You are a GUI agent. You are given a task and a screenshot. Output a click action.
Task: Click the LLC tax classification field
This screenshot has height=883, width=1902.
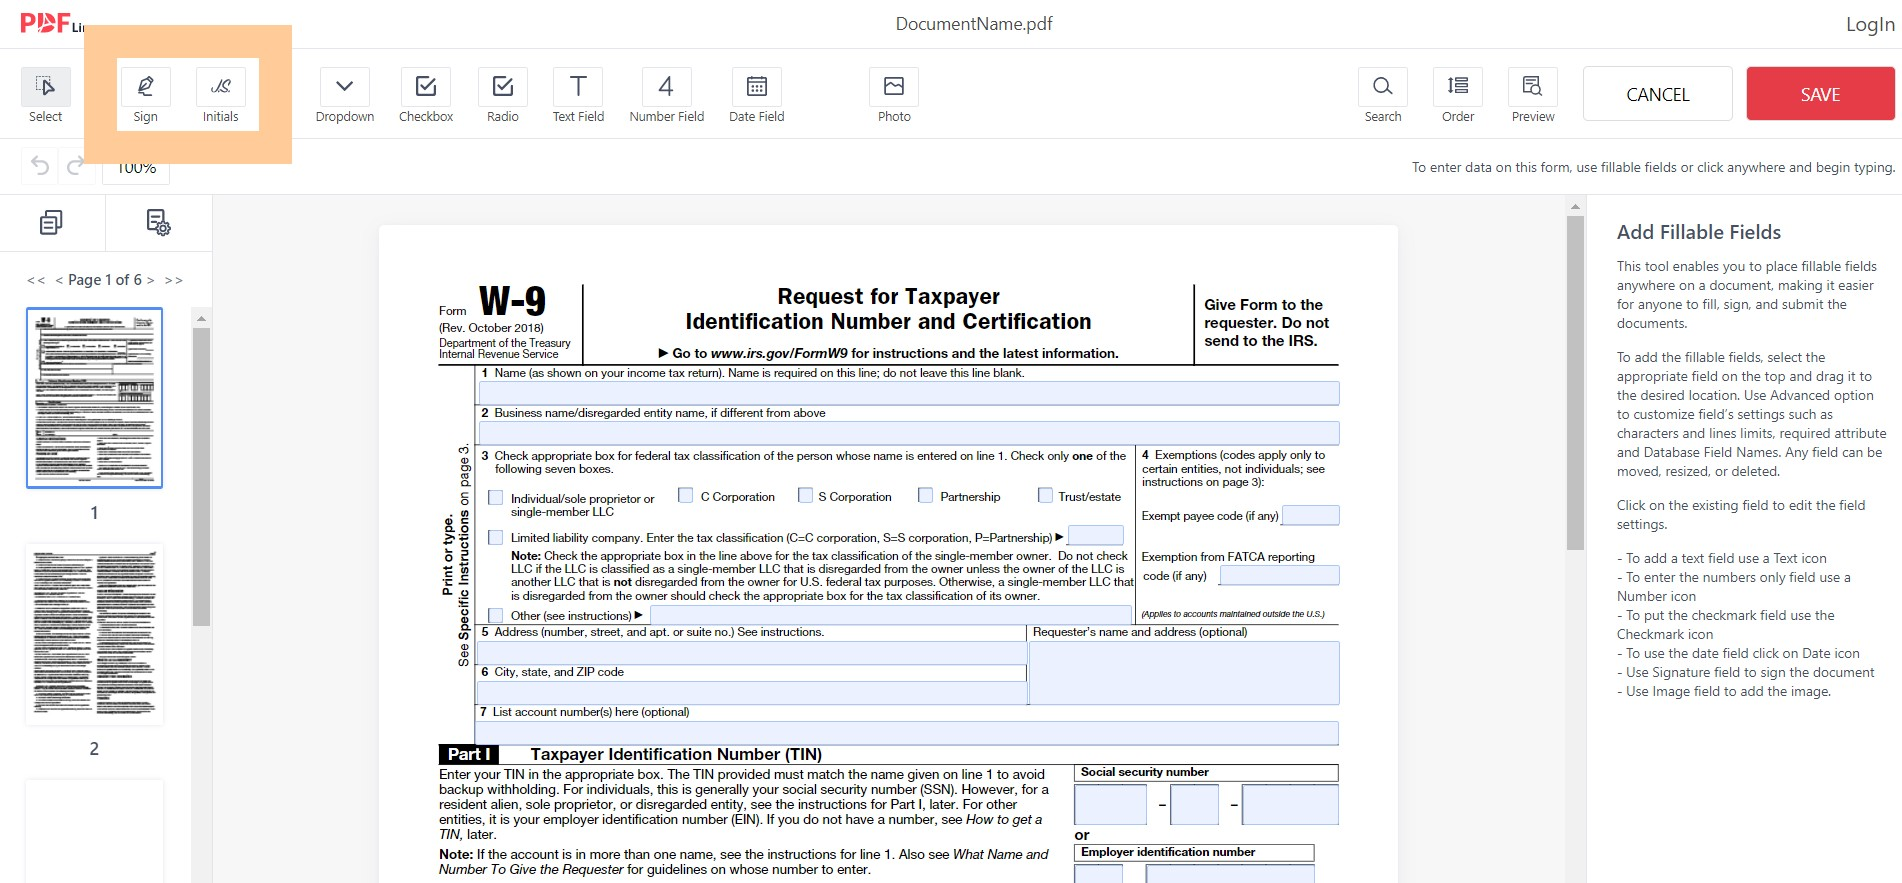click(1095, 535)
